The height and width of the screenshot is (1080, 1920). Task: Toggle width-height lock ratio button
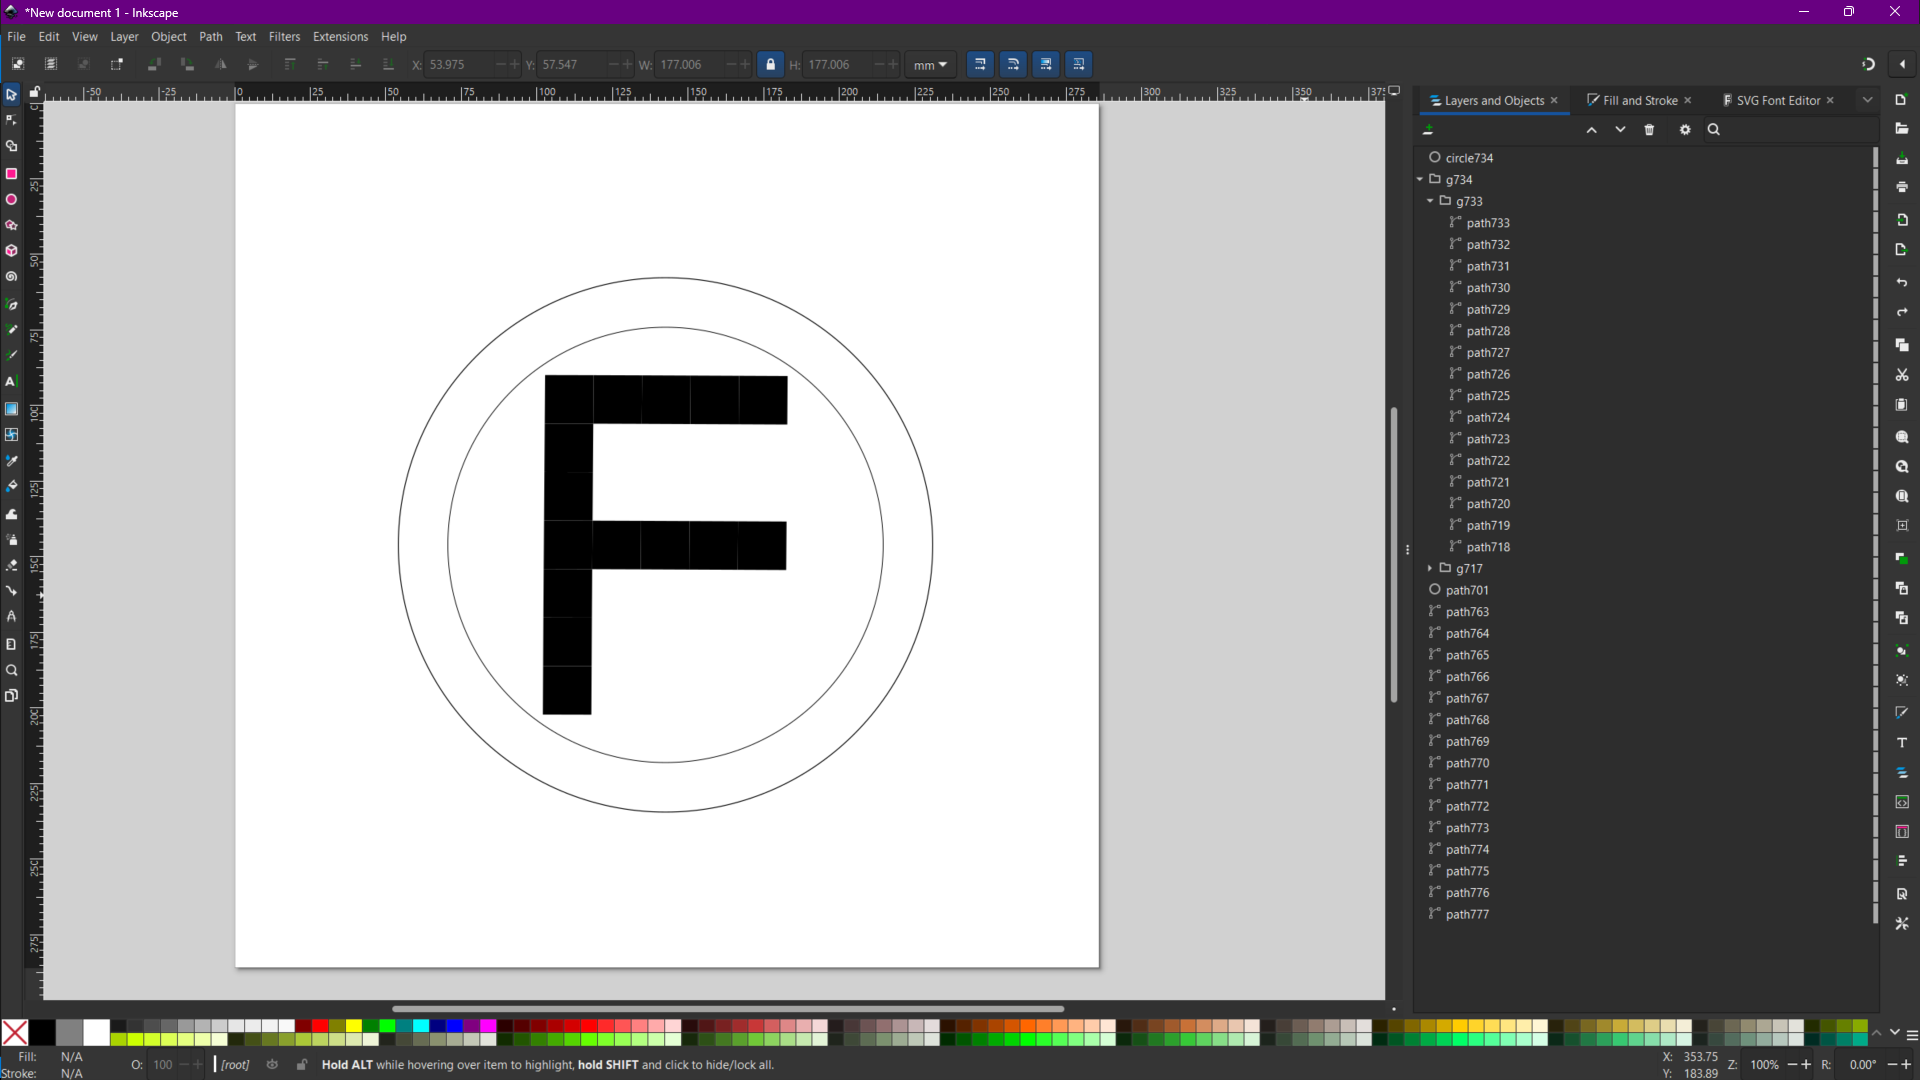(770, 65)
